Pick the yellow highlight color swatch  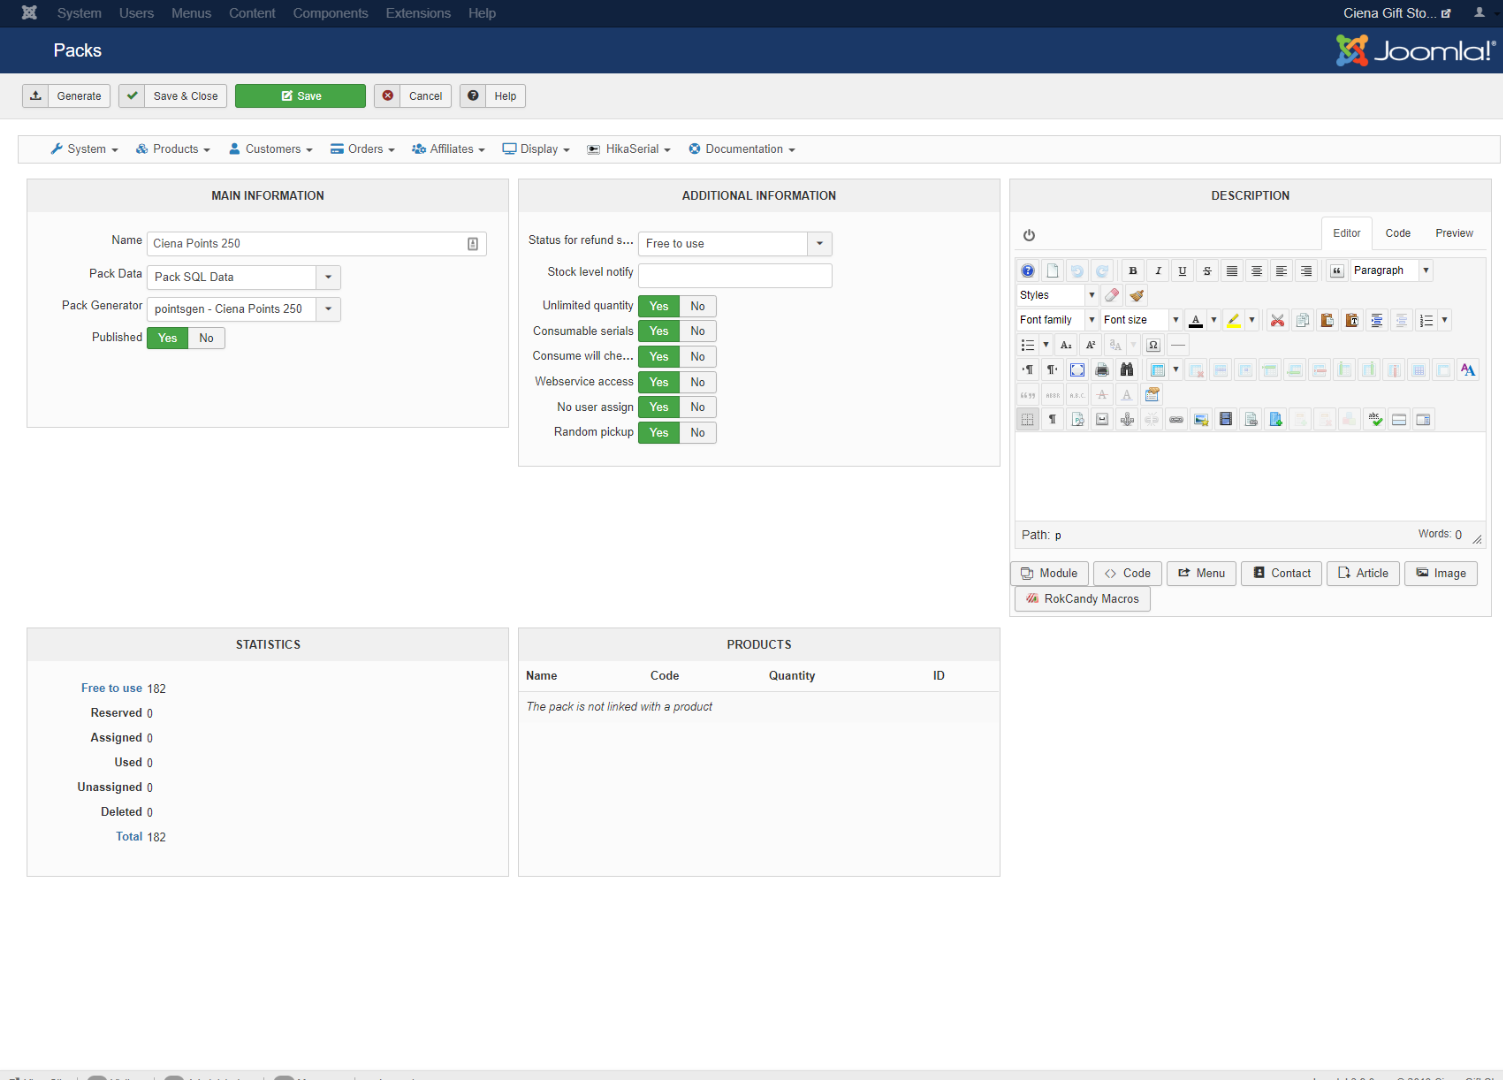point(1234,320)
